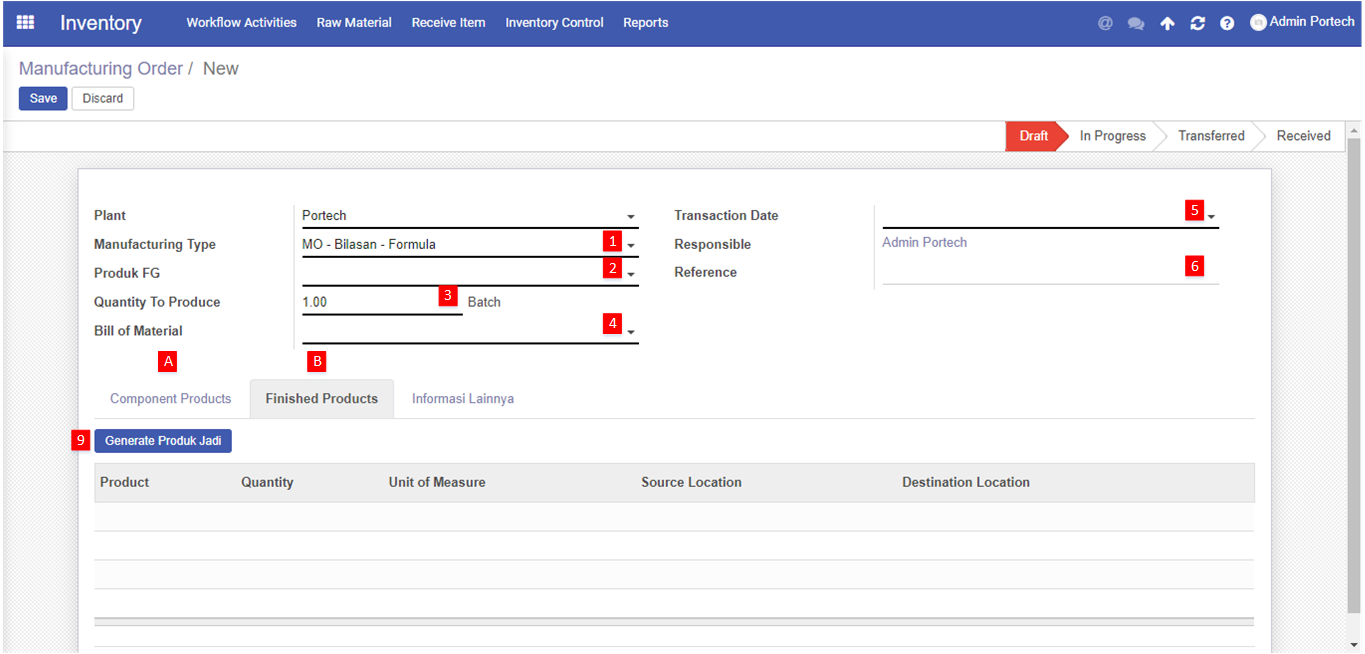Open the help question mark icon
This screenshot has width=1365, height=654.
click(1227, 23)
